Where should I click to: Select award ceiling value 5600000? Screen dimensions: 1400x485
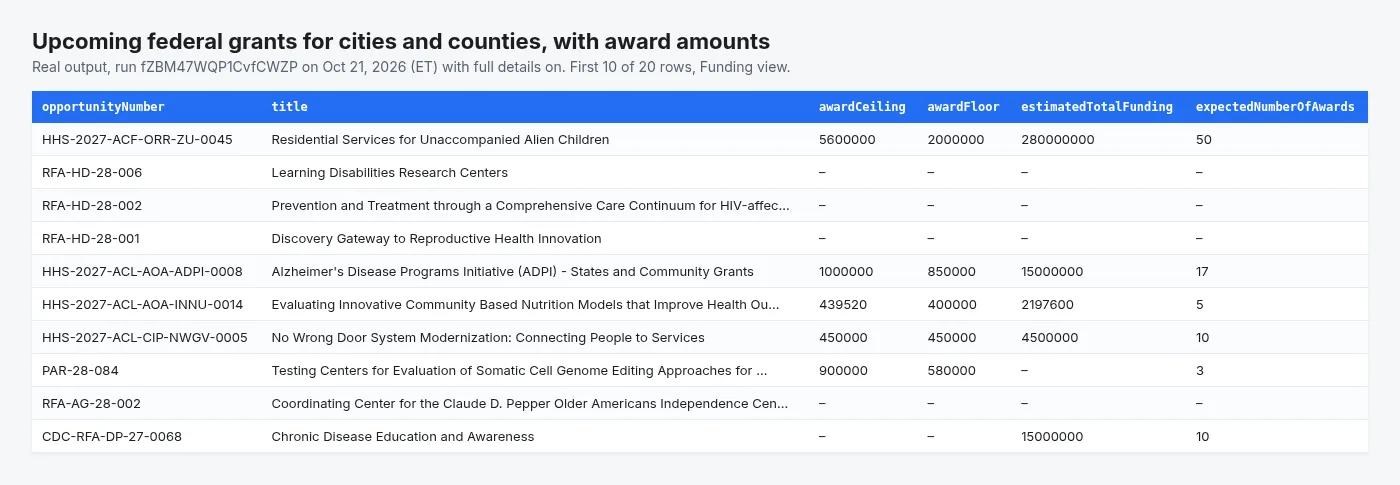[x=847, y=140]
